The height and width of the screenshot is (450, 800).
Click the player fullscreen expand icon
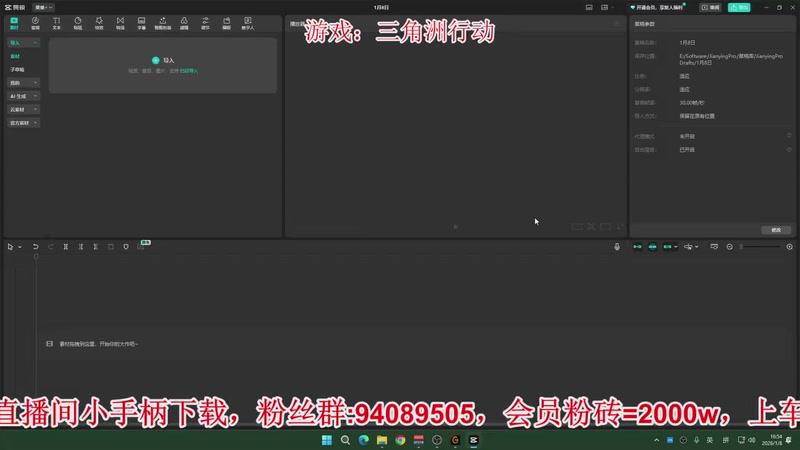[620, 227]
